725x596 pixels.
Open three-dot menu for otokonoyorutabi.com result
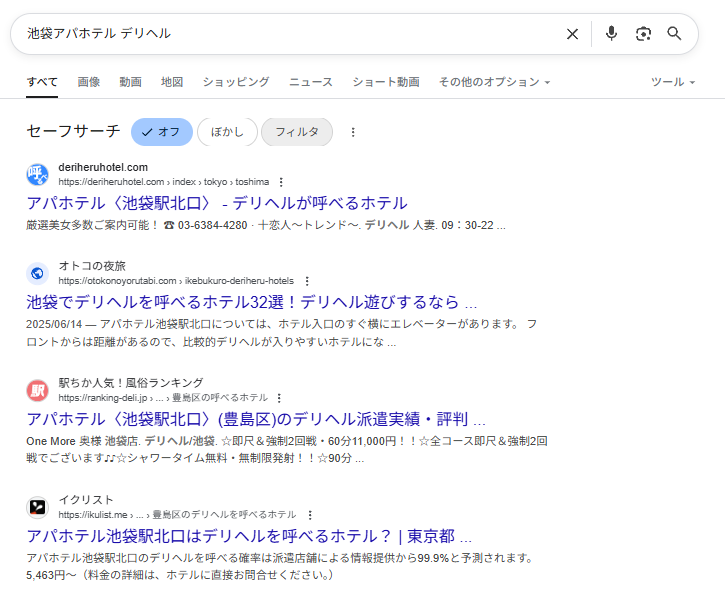pyautogui.click(x=306, y=281)
